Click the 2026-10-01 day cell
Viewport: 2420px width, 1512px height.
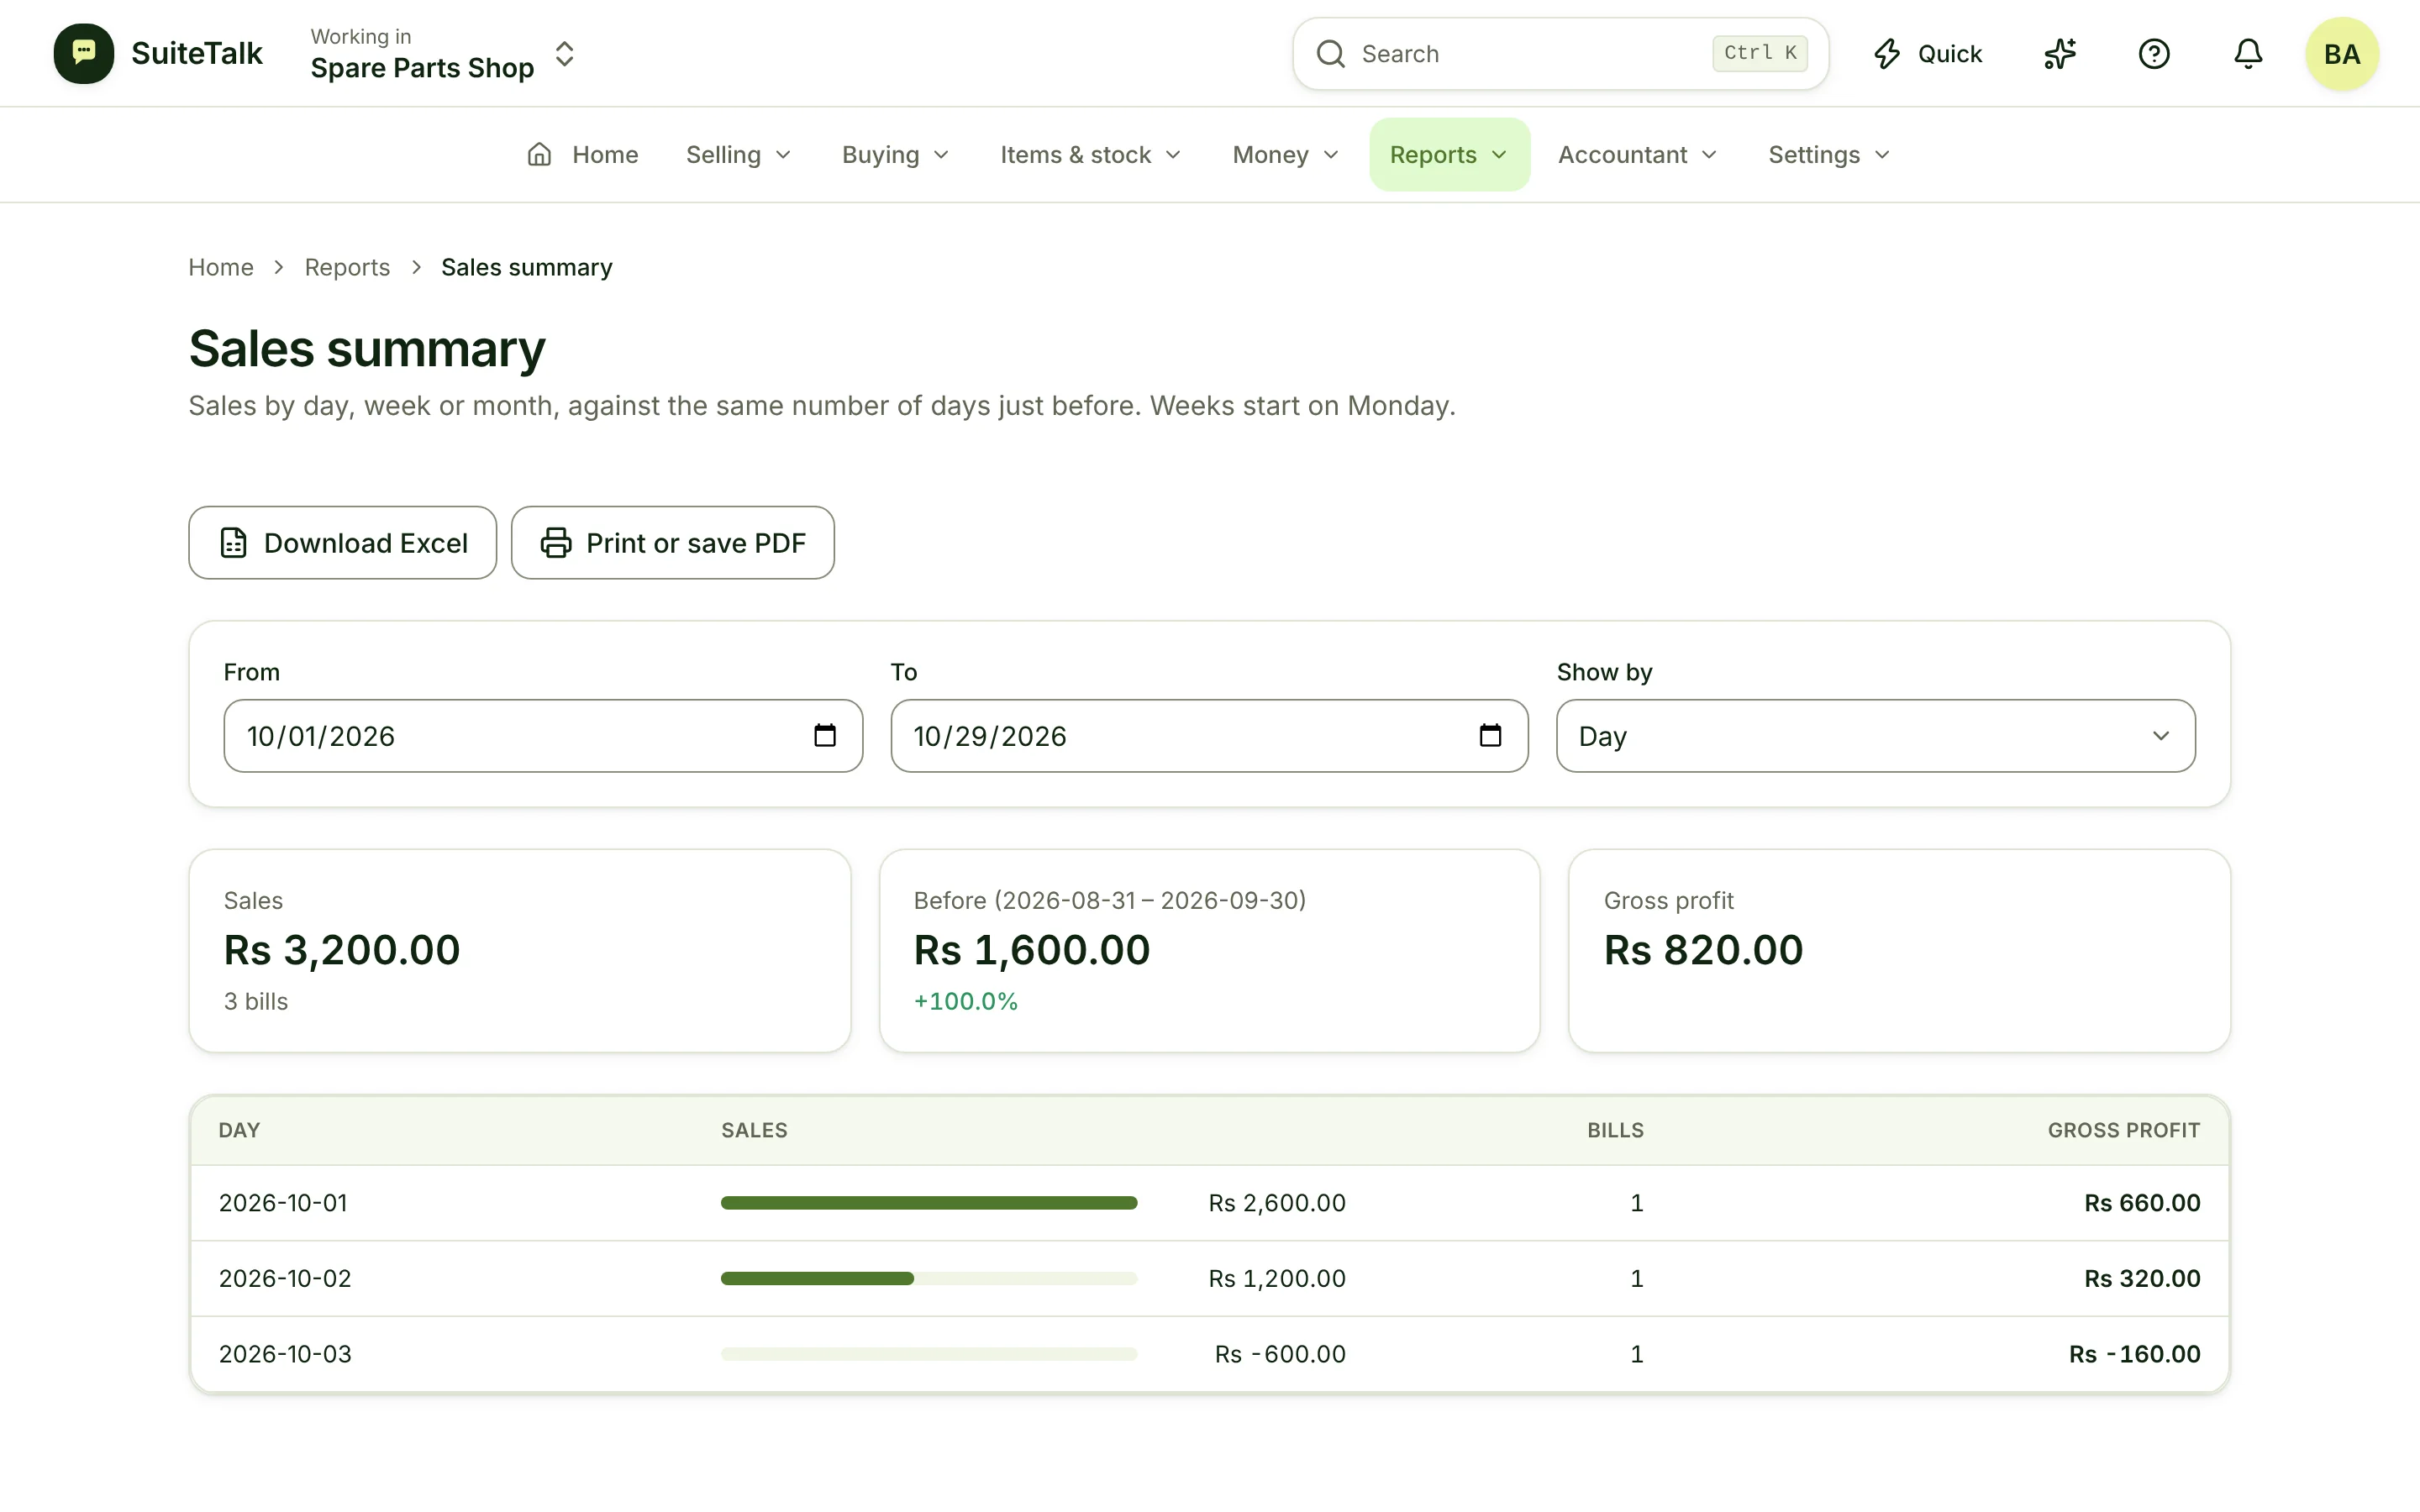click(283, 1203)
